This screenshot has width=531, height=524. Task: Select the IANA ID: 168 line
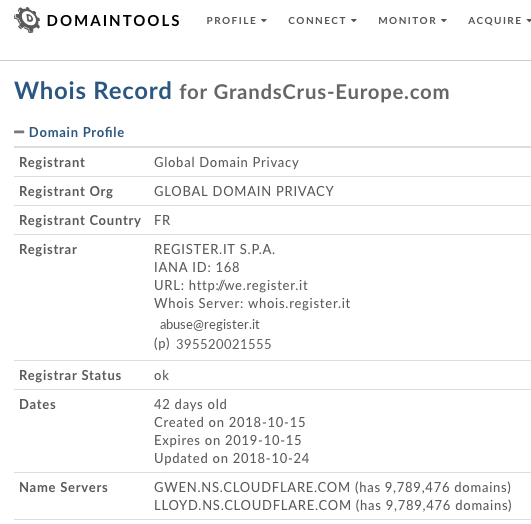point(197,267)
